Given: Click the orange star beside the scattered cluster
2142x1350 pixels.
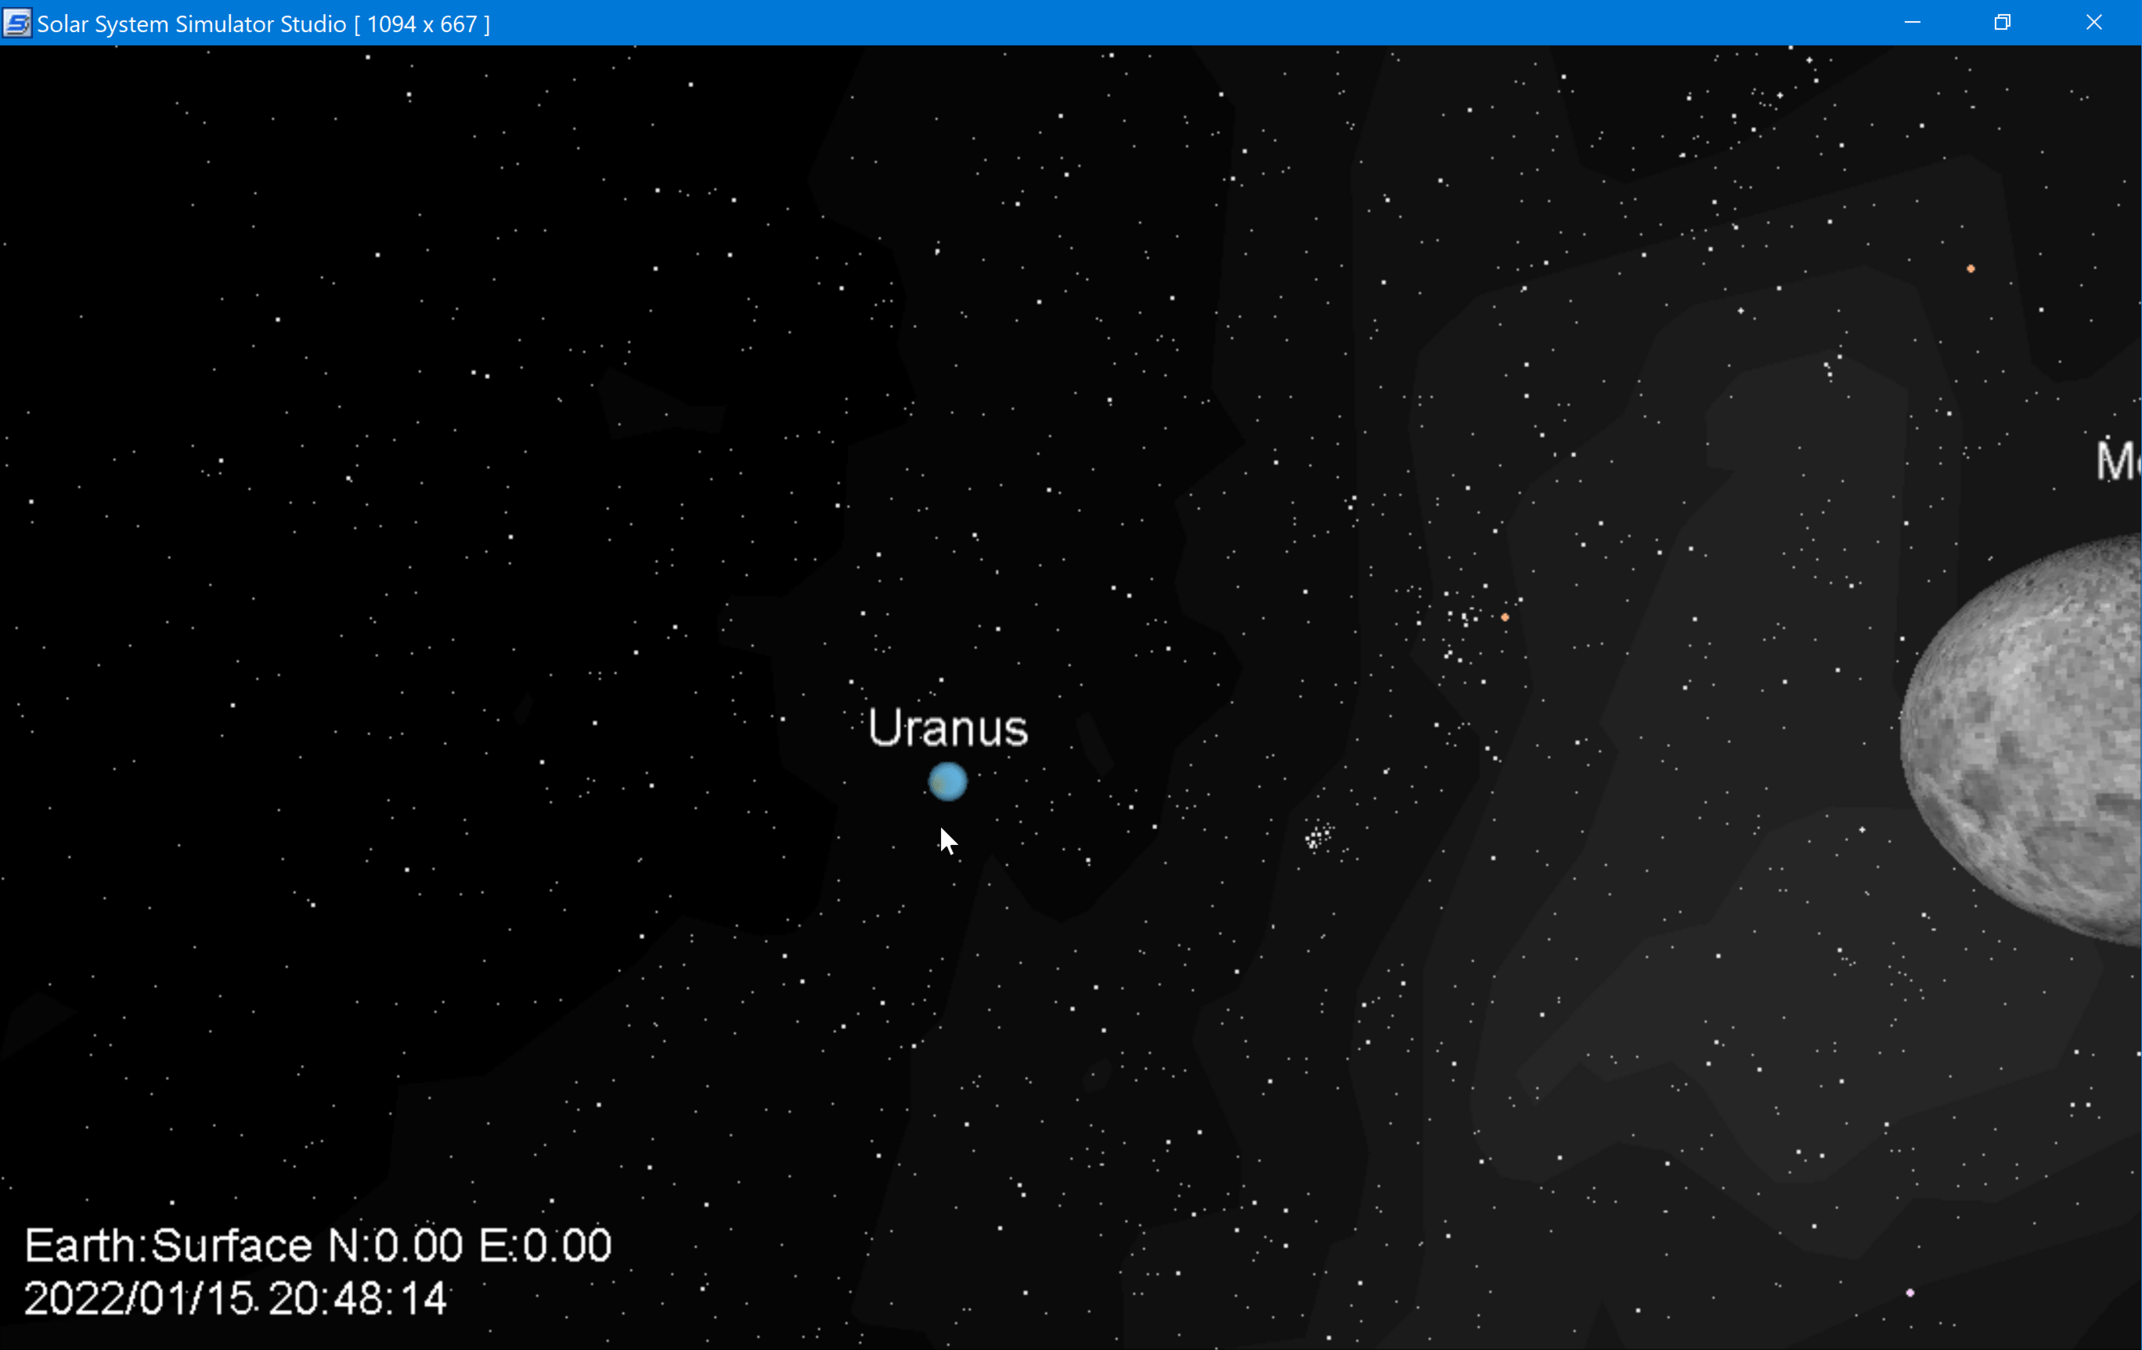Looking at the screenshot, I should click(1505, 617).
